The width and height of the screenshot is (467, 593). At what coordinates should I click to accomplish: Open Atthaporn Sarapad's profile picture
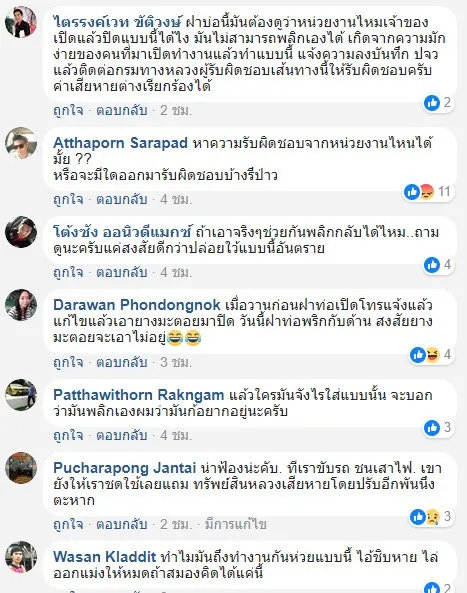(21, 143)
